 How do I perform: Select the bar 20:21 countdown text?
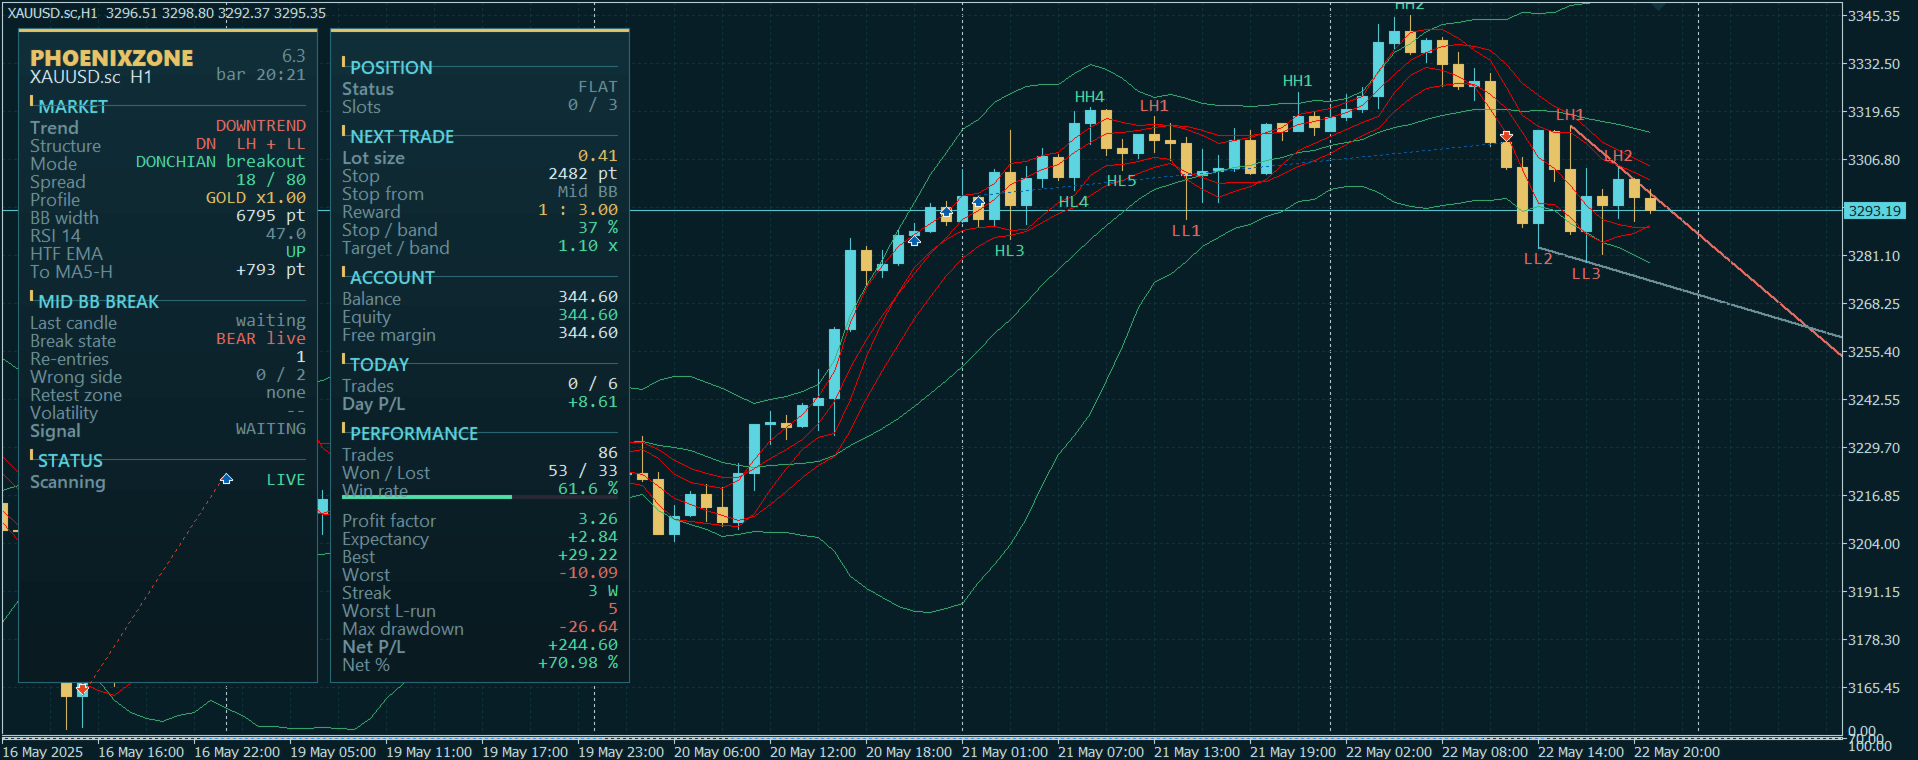click(x=261, y=74)
